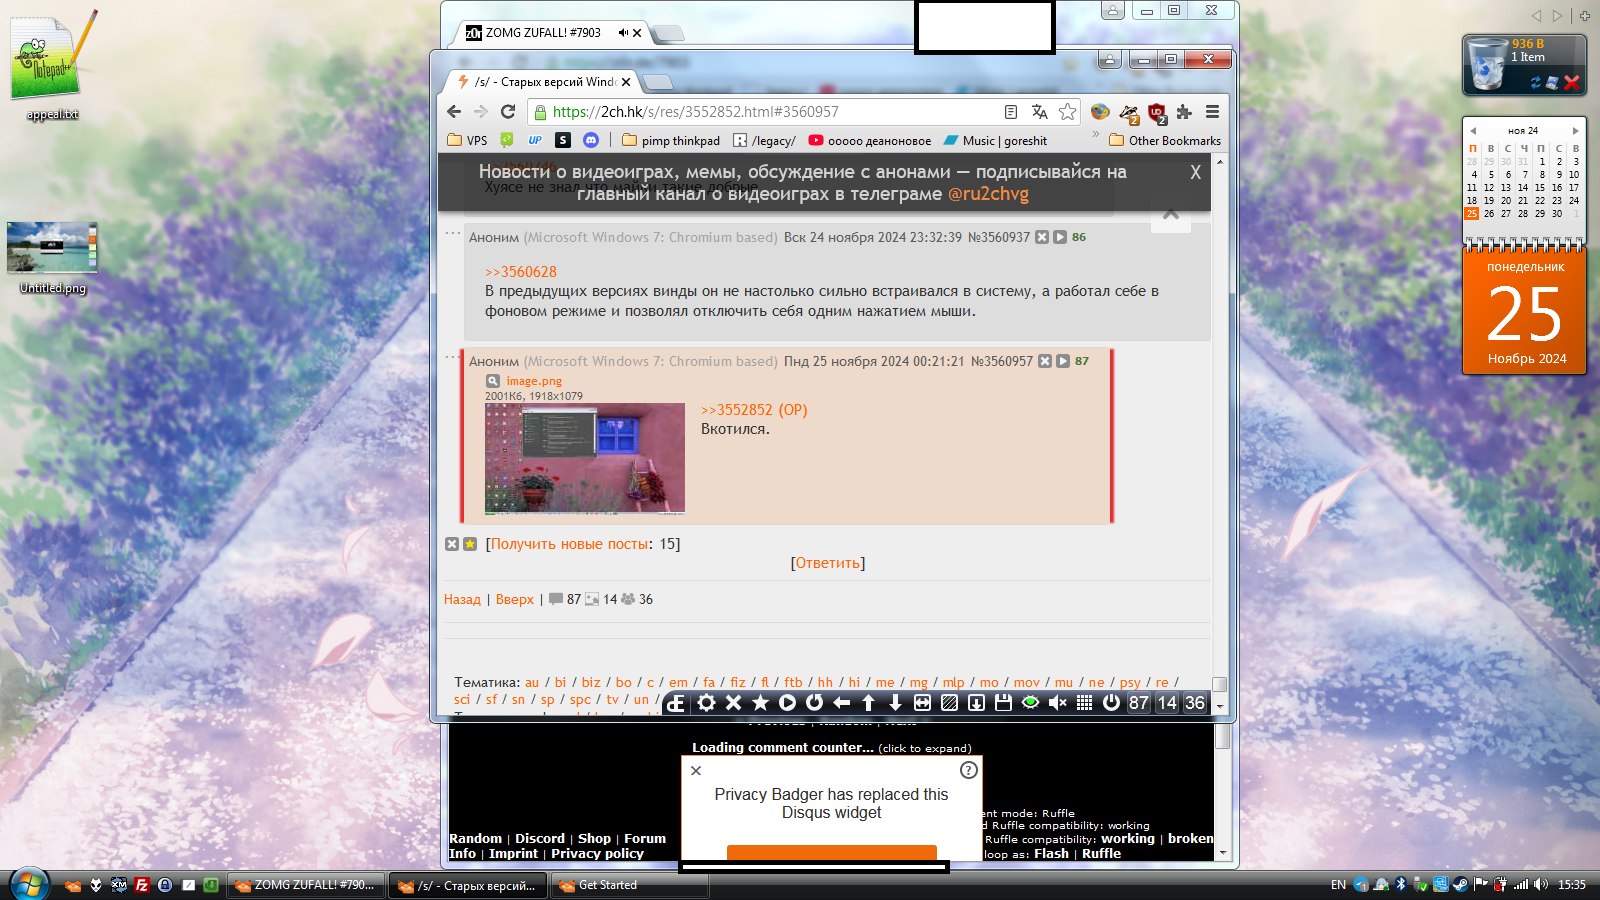Preload images icon in Dollchan panel
Viewport: 1600px width, 900px height.
(976, 703)
